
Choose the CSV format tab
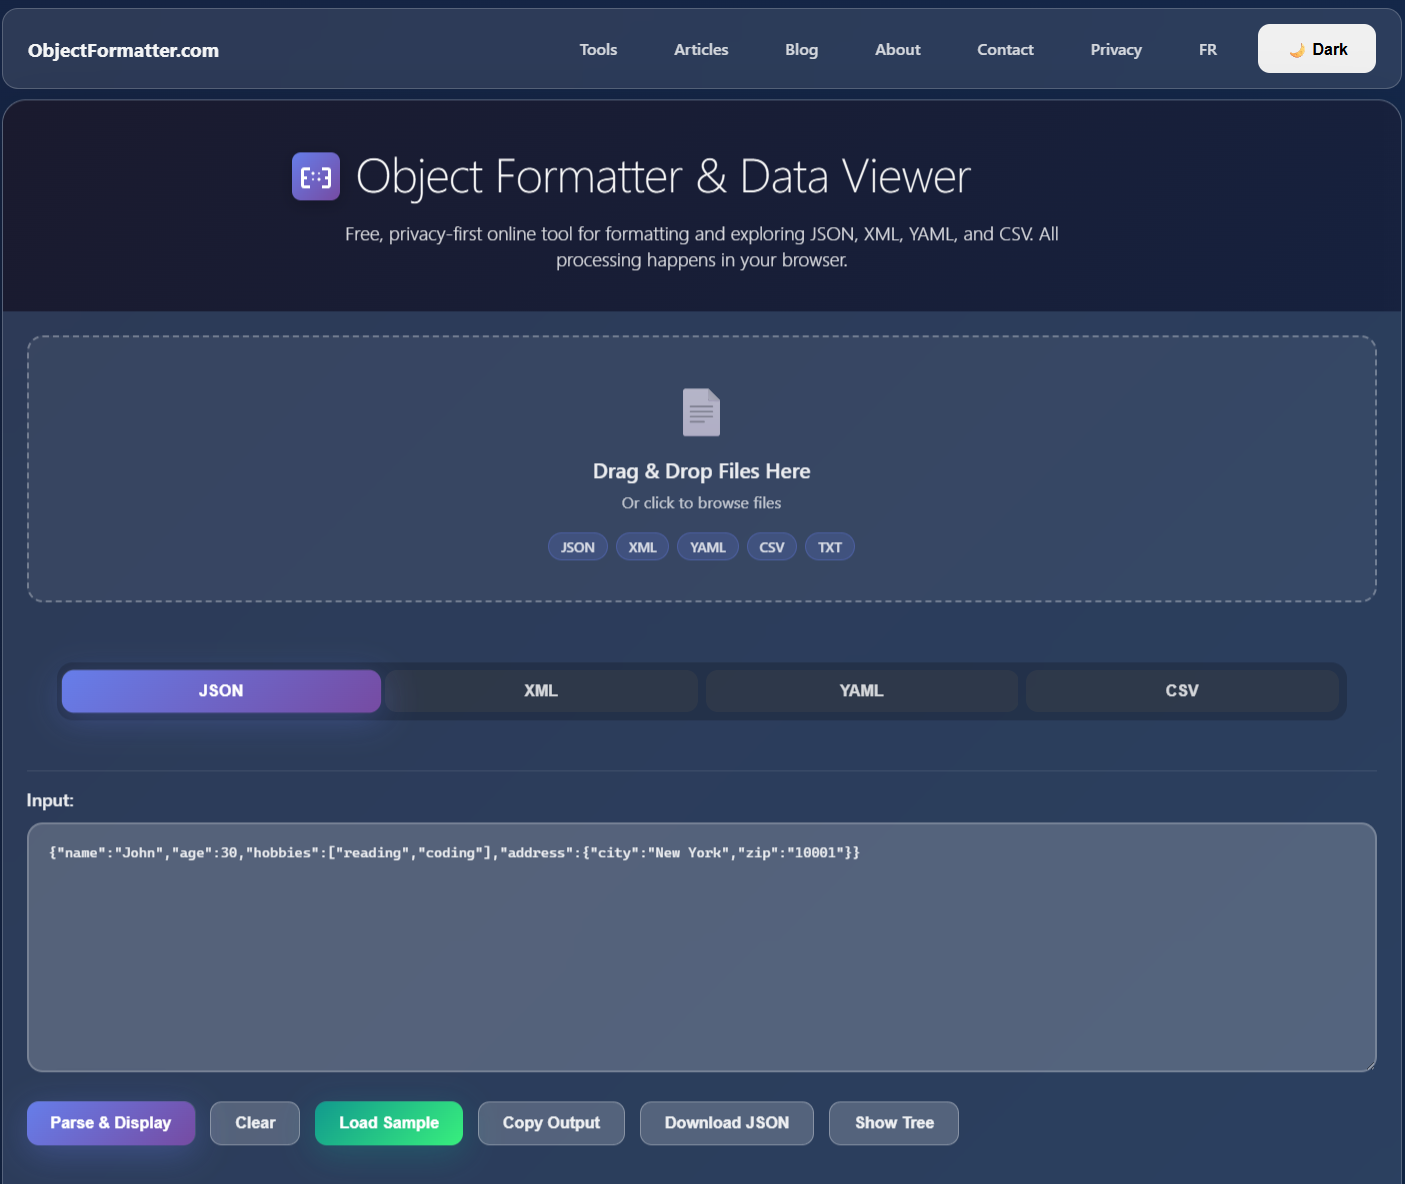[1181, 691]
